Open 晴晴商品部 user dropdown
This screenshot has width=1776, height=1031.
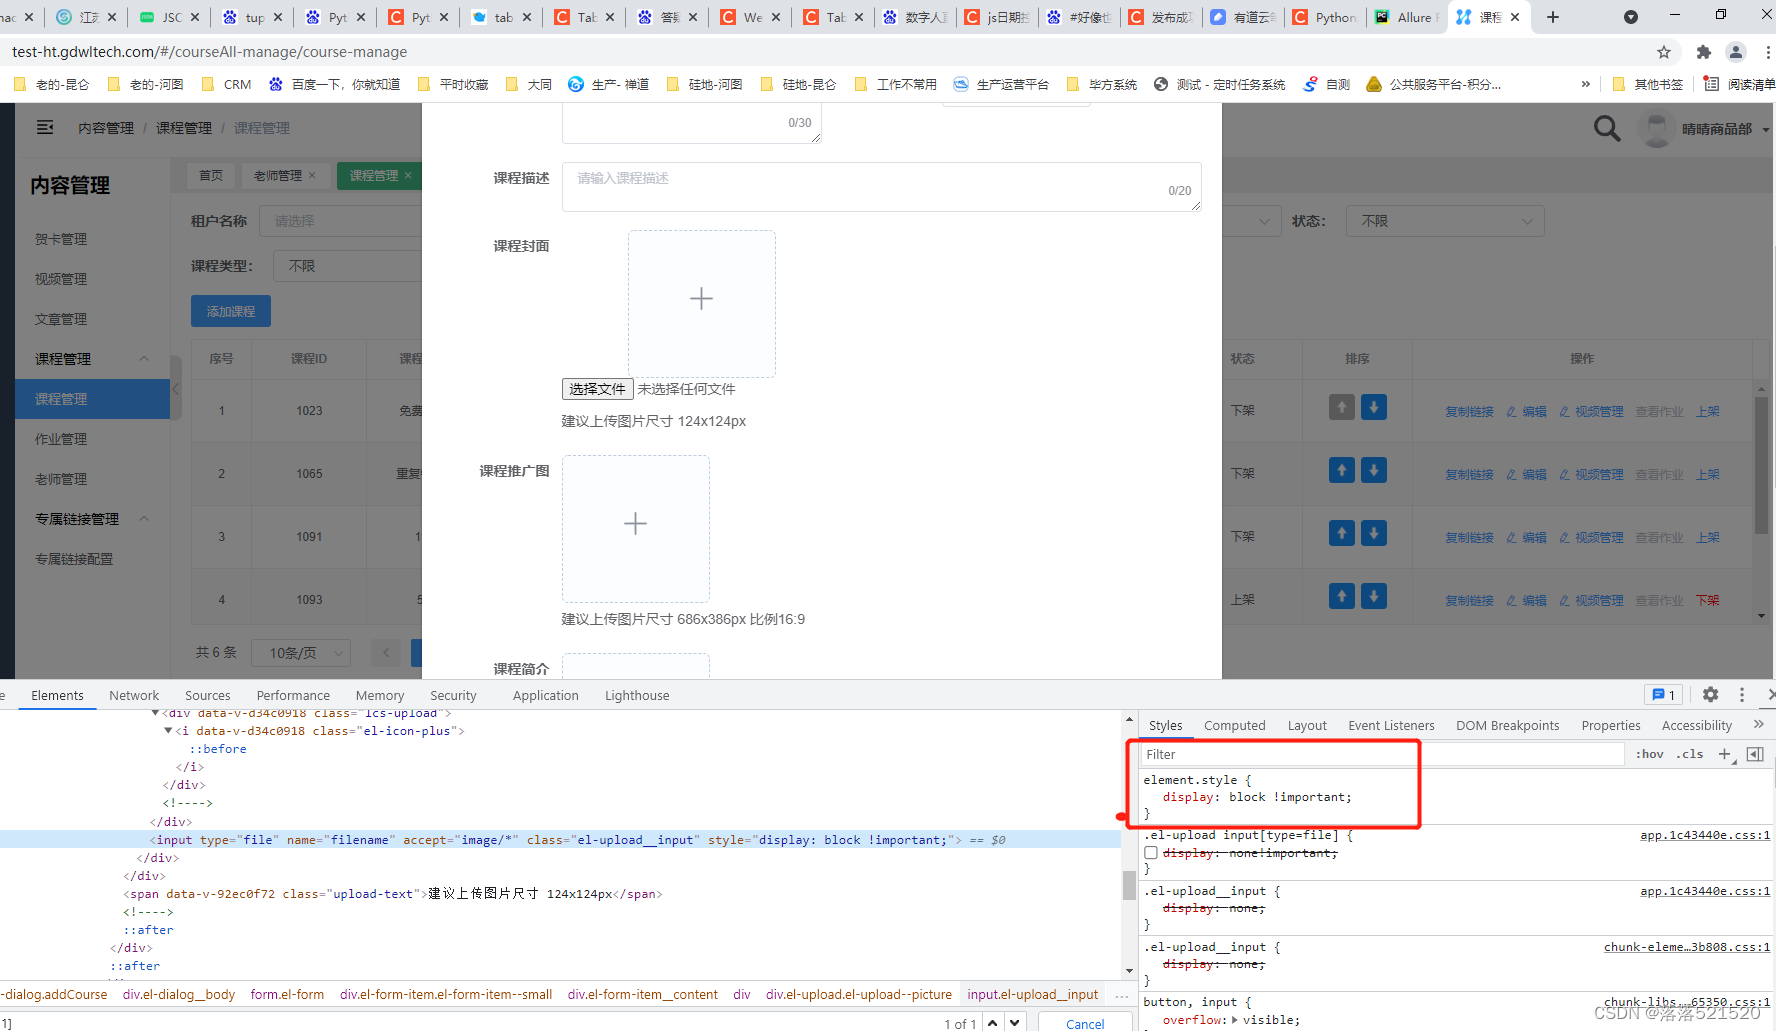(1725, 129)
